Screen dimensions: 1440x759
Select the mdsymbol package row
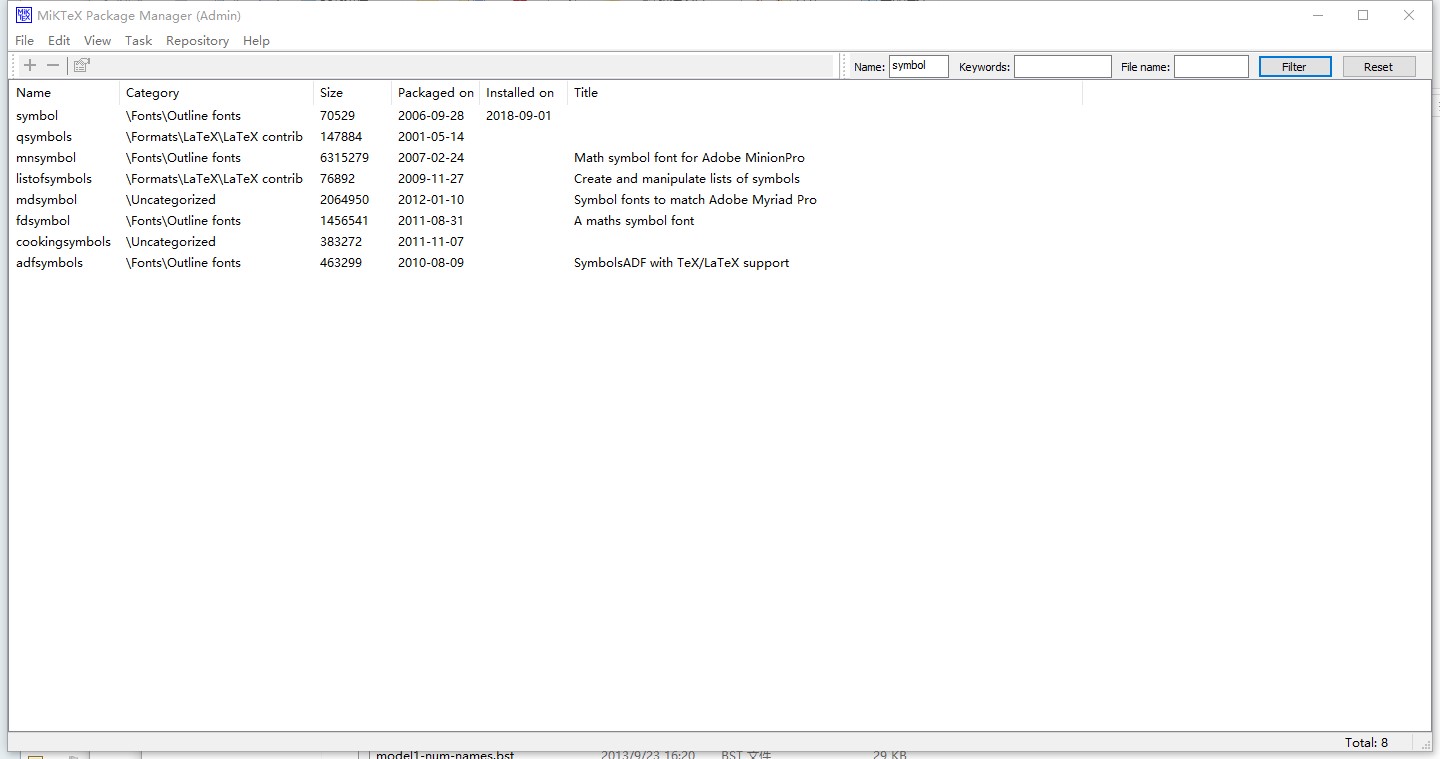click(545, 200)
